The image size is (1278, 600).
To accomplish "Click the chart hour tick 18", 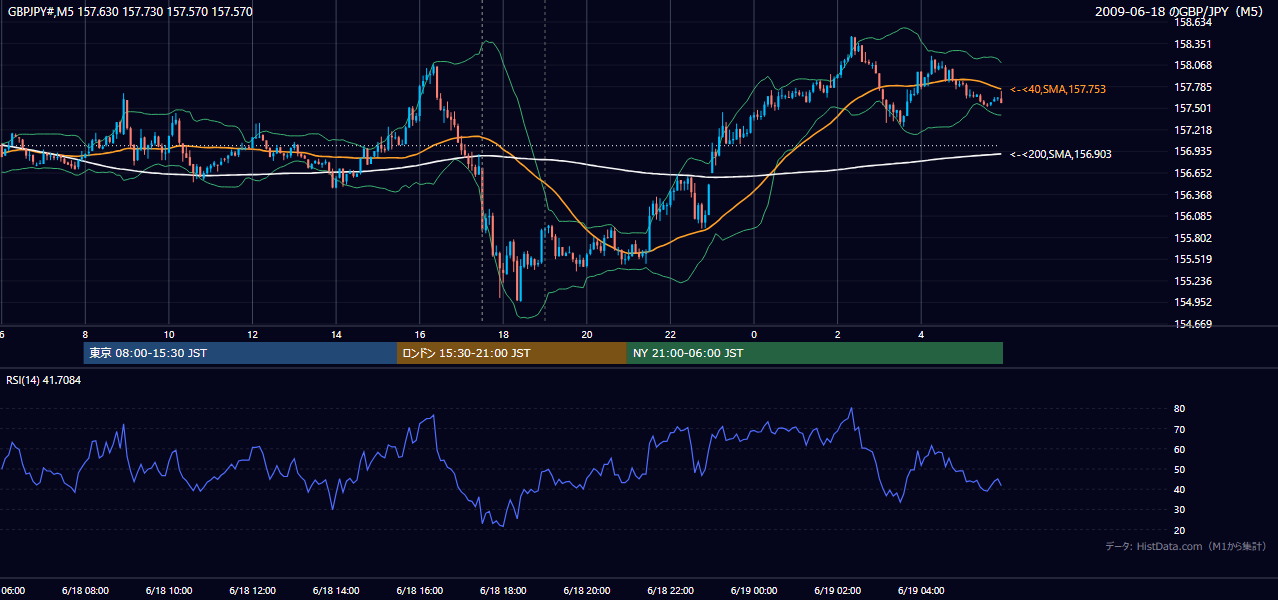I will coord(503,334).
